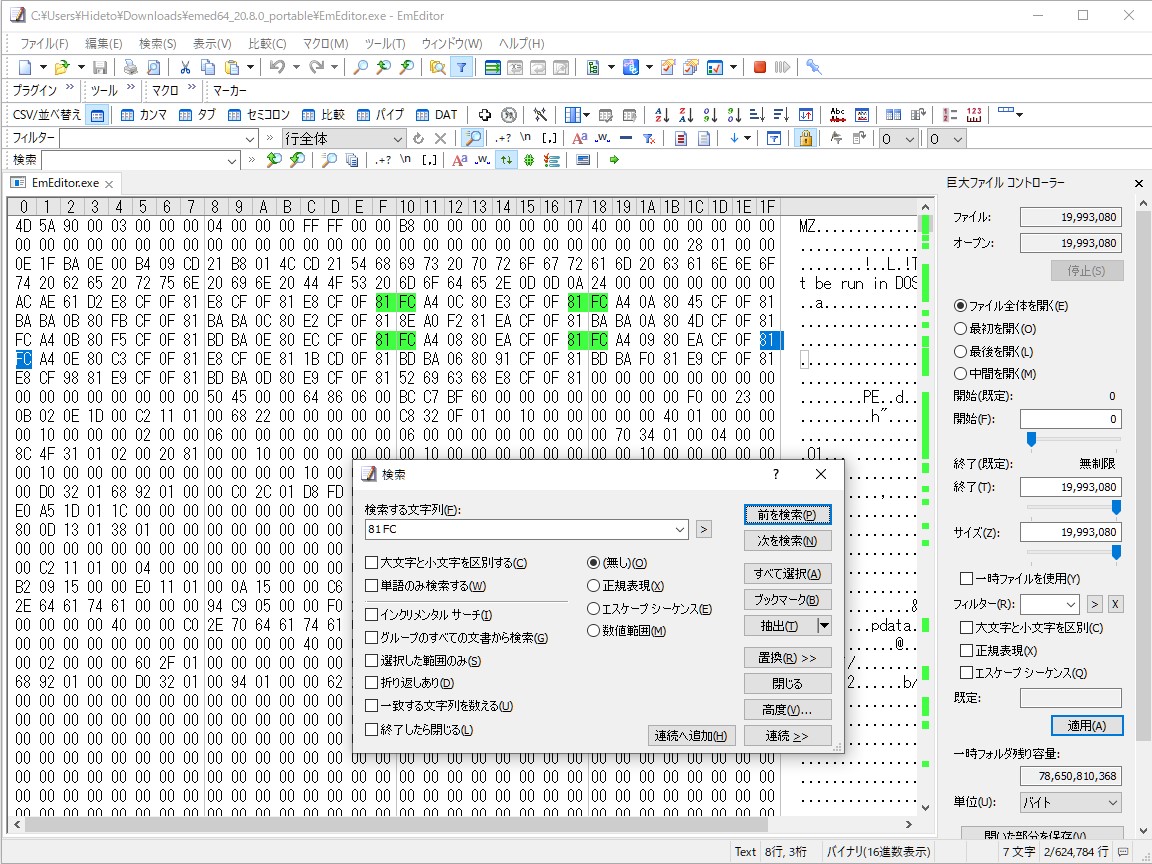This screenshot has width=1152, height=864.
Task: Click green arrow icon in search toolbar
Action: (x=613, y=160)
